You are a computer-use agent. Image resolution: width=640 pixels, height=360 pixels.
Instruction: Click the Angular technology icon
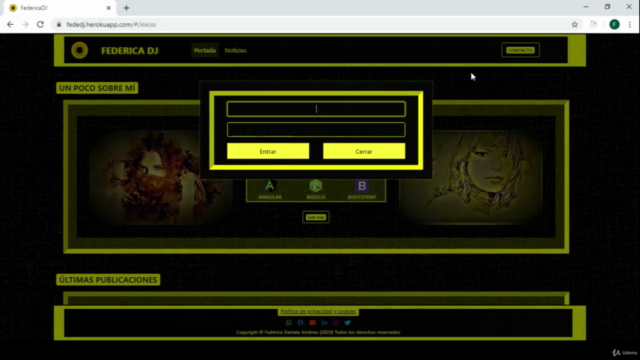tap(270, 186)
